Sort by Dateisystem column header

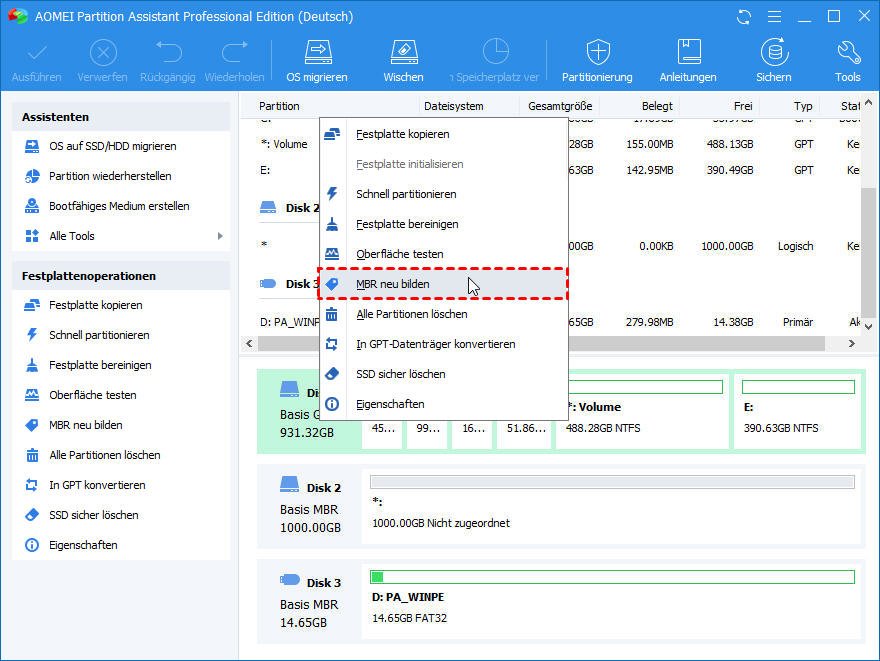tap(453, 106)
